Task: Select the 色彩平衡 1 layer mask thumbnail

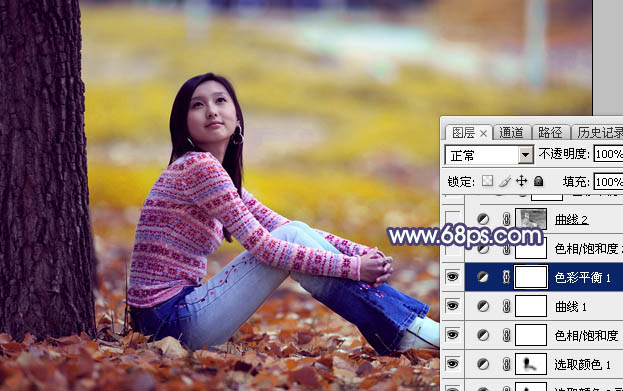Action: (531, 277)
